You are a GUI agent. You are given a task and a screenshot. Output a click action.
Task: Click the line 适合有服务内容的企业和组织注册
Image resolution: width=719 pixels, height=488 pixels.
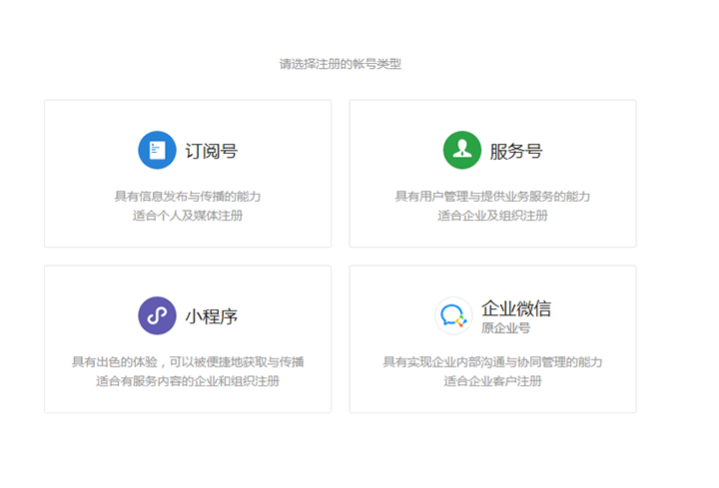[x=188, y=381]
